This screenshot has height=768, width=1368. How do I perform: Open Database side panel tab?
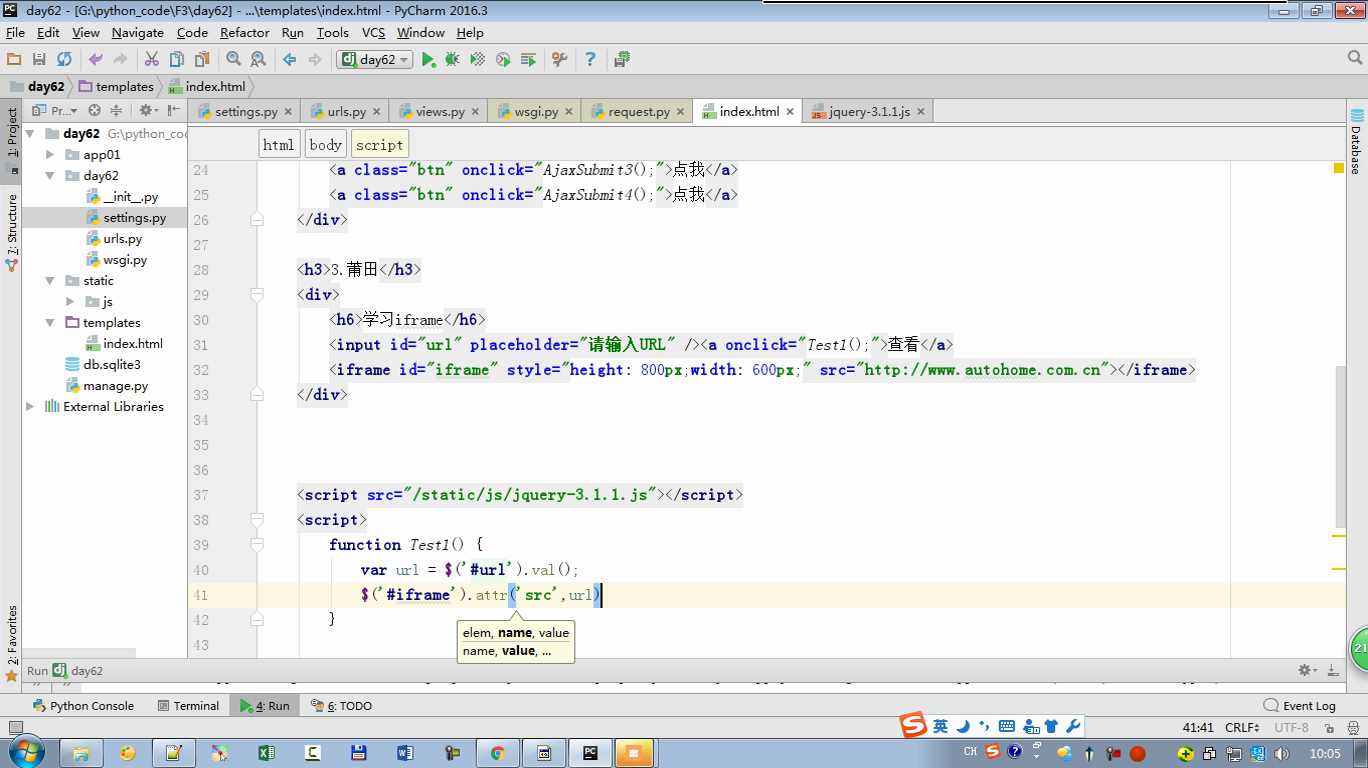point(1356,142)
